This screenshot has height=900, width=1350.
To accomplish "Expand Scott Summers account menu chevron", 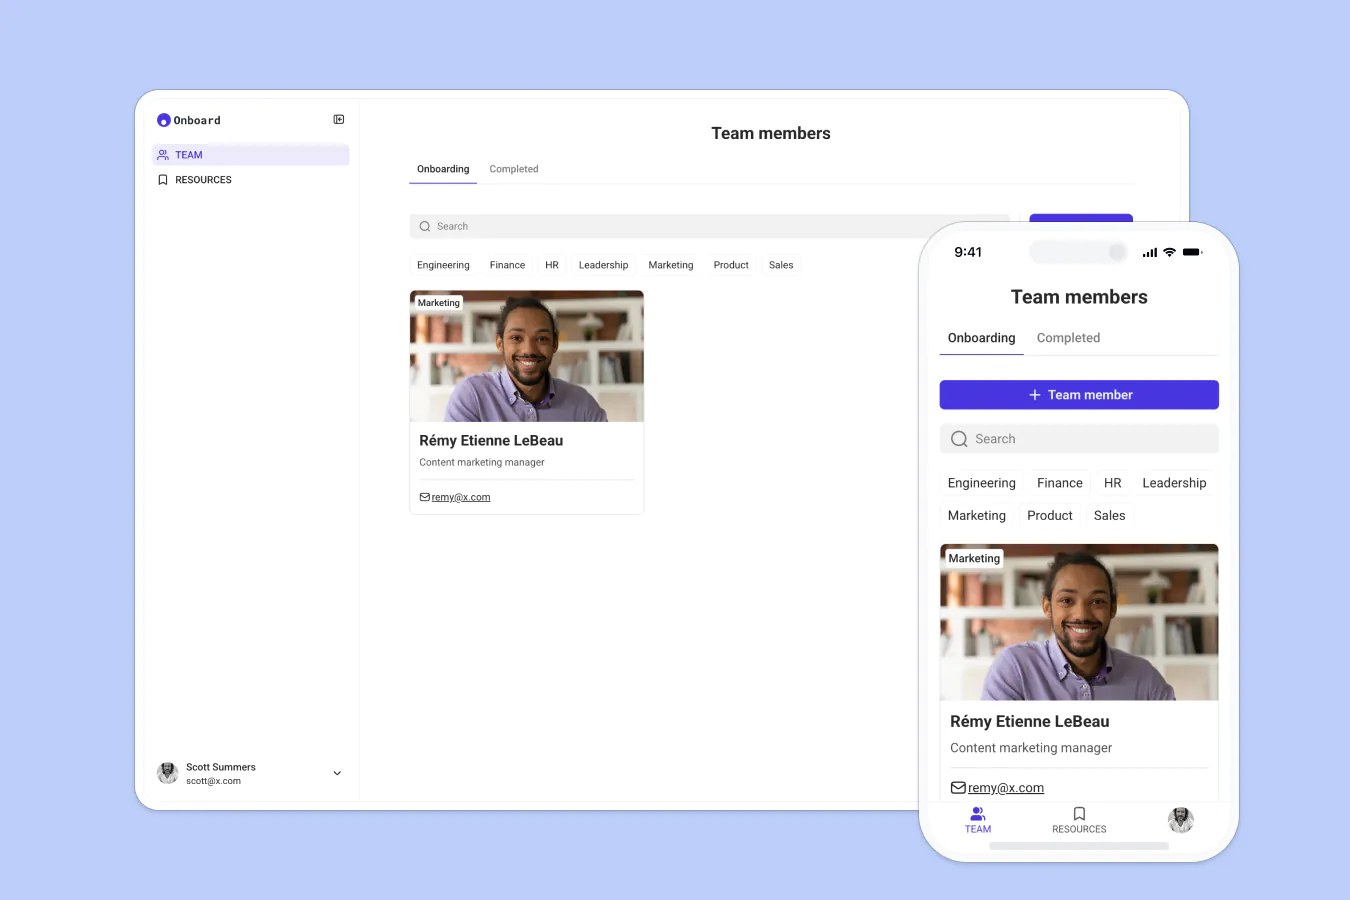I will click(x=337, y=773).
